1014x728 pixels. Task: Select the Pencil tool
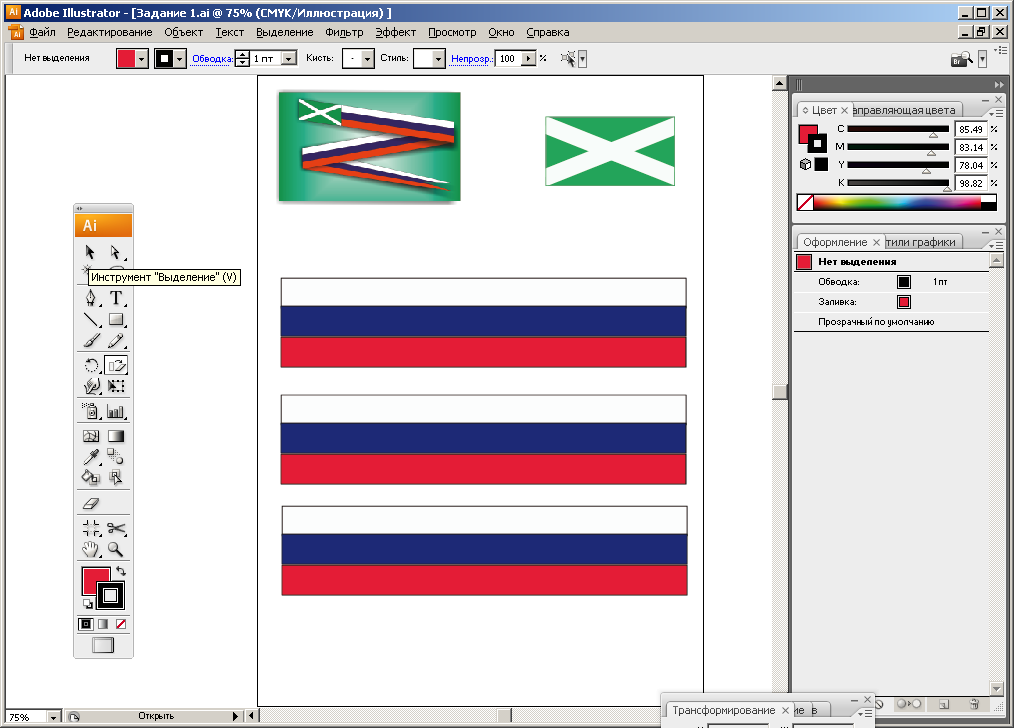coord(116,340)
